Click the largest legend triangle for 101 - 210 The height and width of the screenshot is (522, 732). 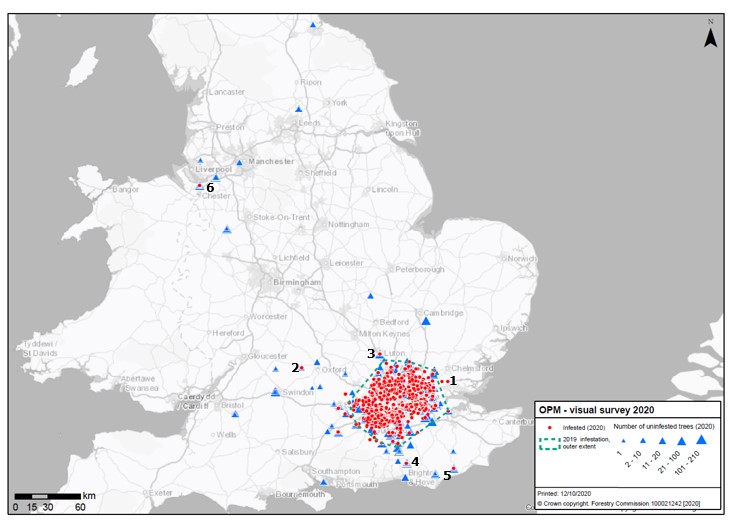(x=702, y=439)
